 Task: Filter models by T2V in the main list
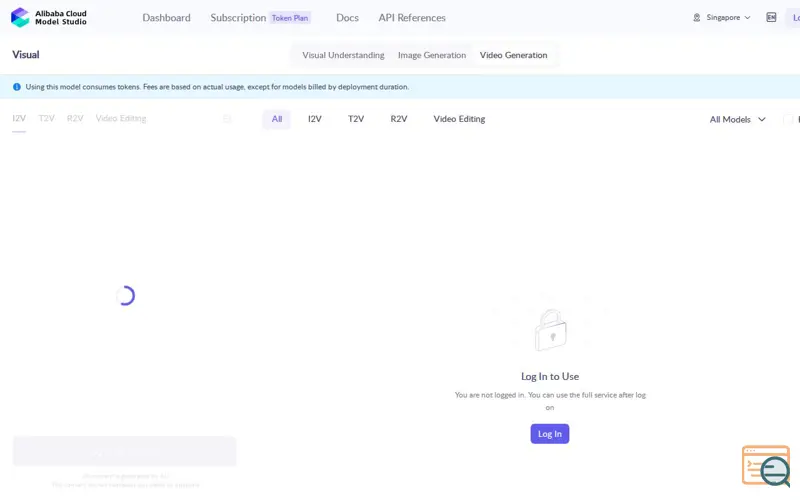tap(356, 119)
